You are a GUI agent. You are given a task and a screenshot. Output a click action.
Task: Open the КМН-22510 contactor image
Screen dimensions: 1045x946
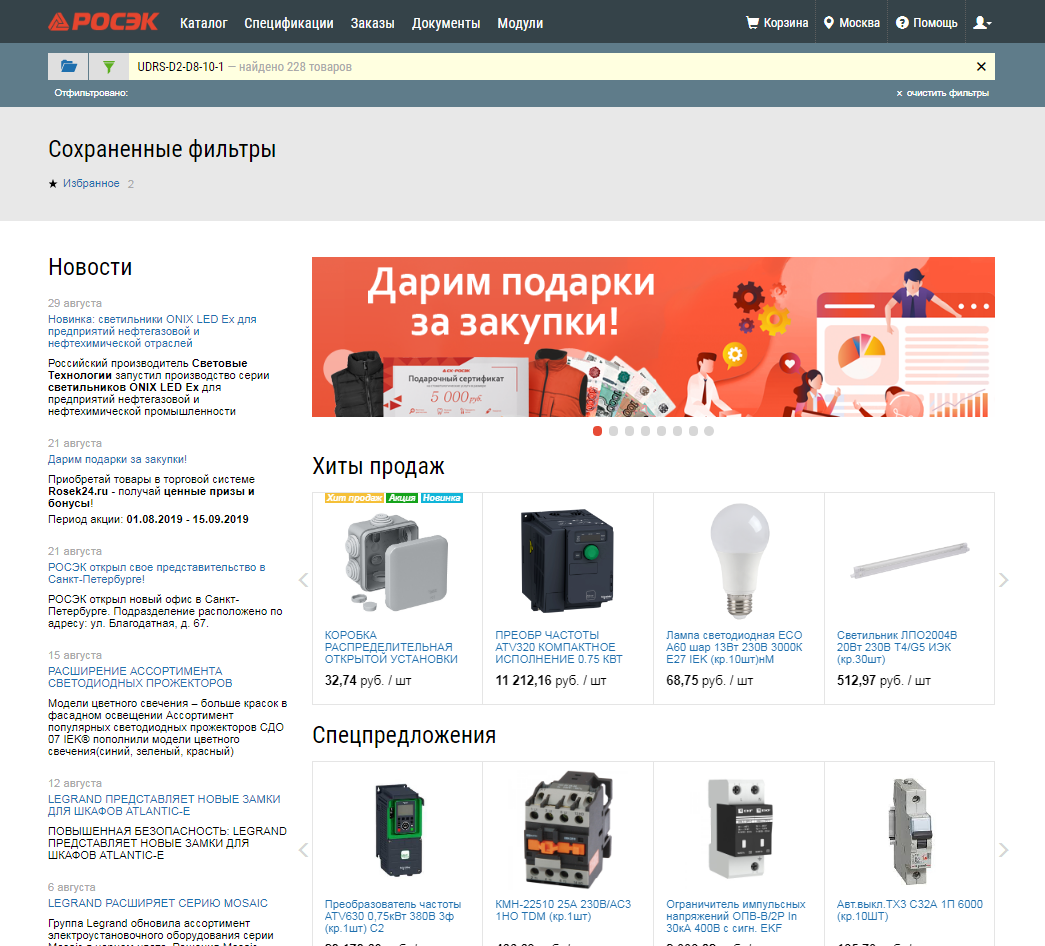[x=568, y=830]
